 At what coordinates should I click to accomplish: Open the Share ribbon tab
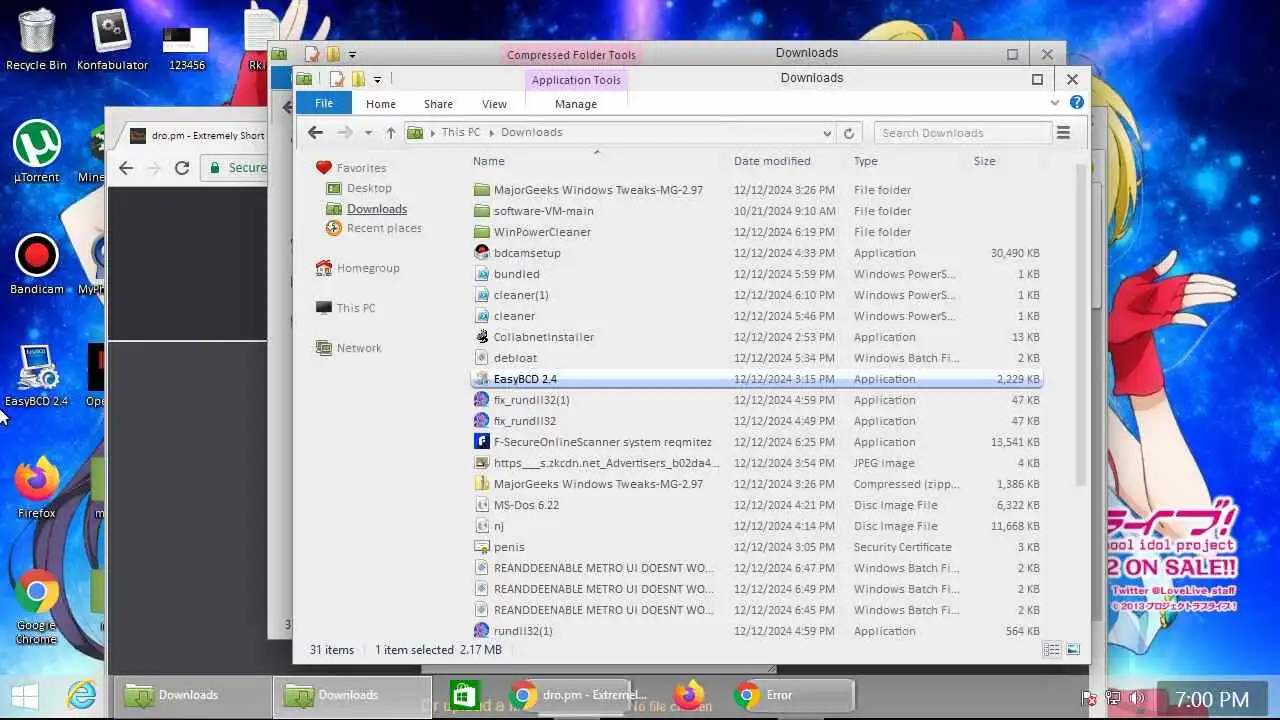438,103
